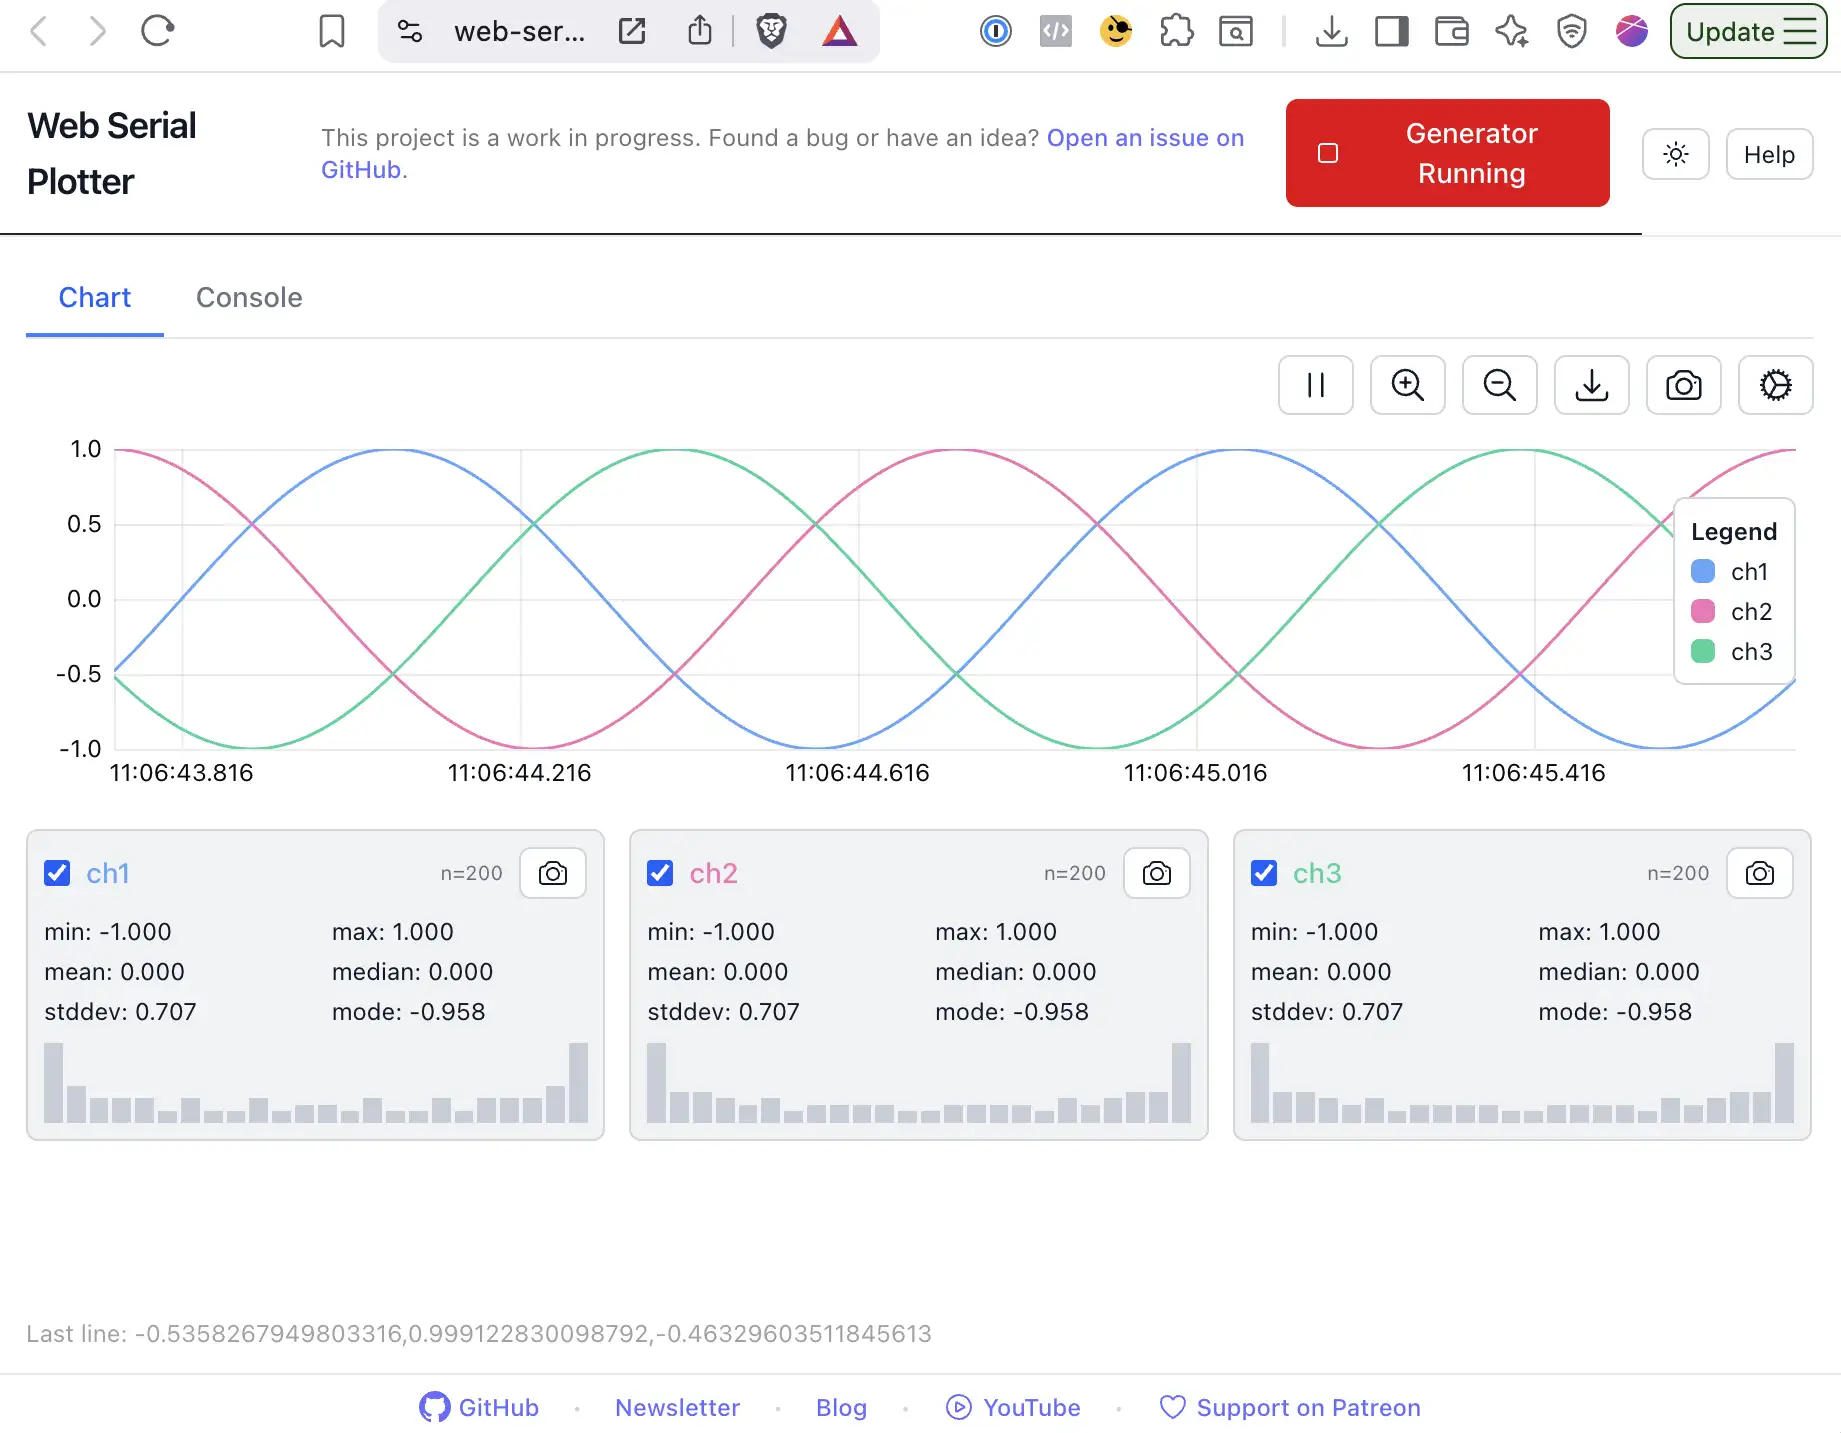1841x1433 pixels.
Task: Disable the ch2 channel
Action: (x=660, y=873)
